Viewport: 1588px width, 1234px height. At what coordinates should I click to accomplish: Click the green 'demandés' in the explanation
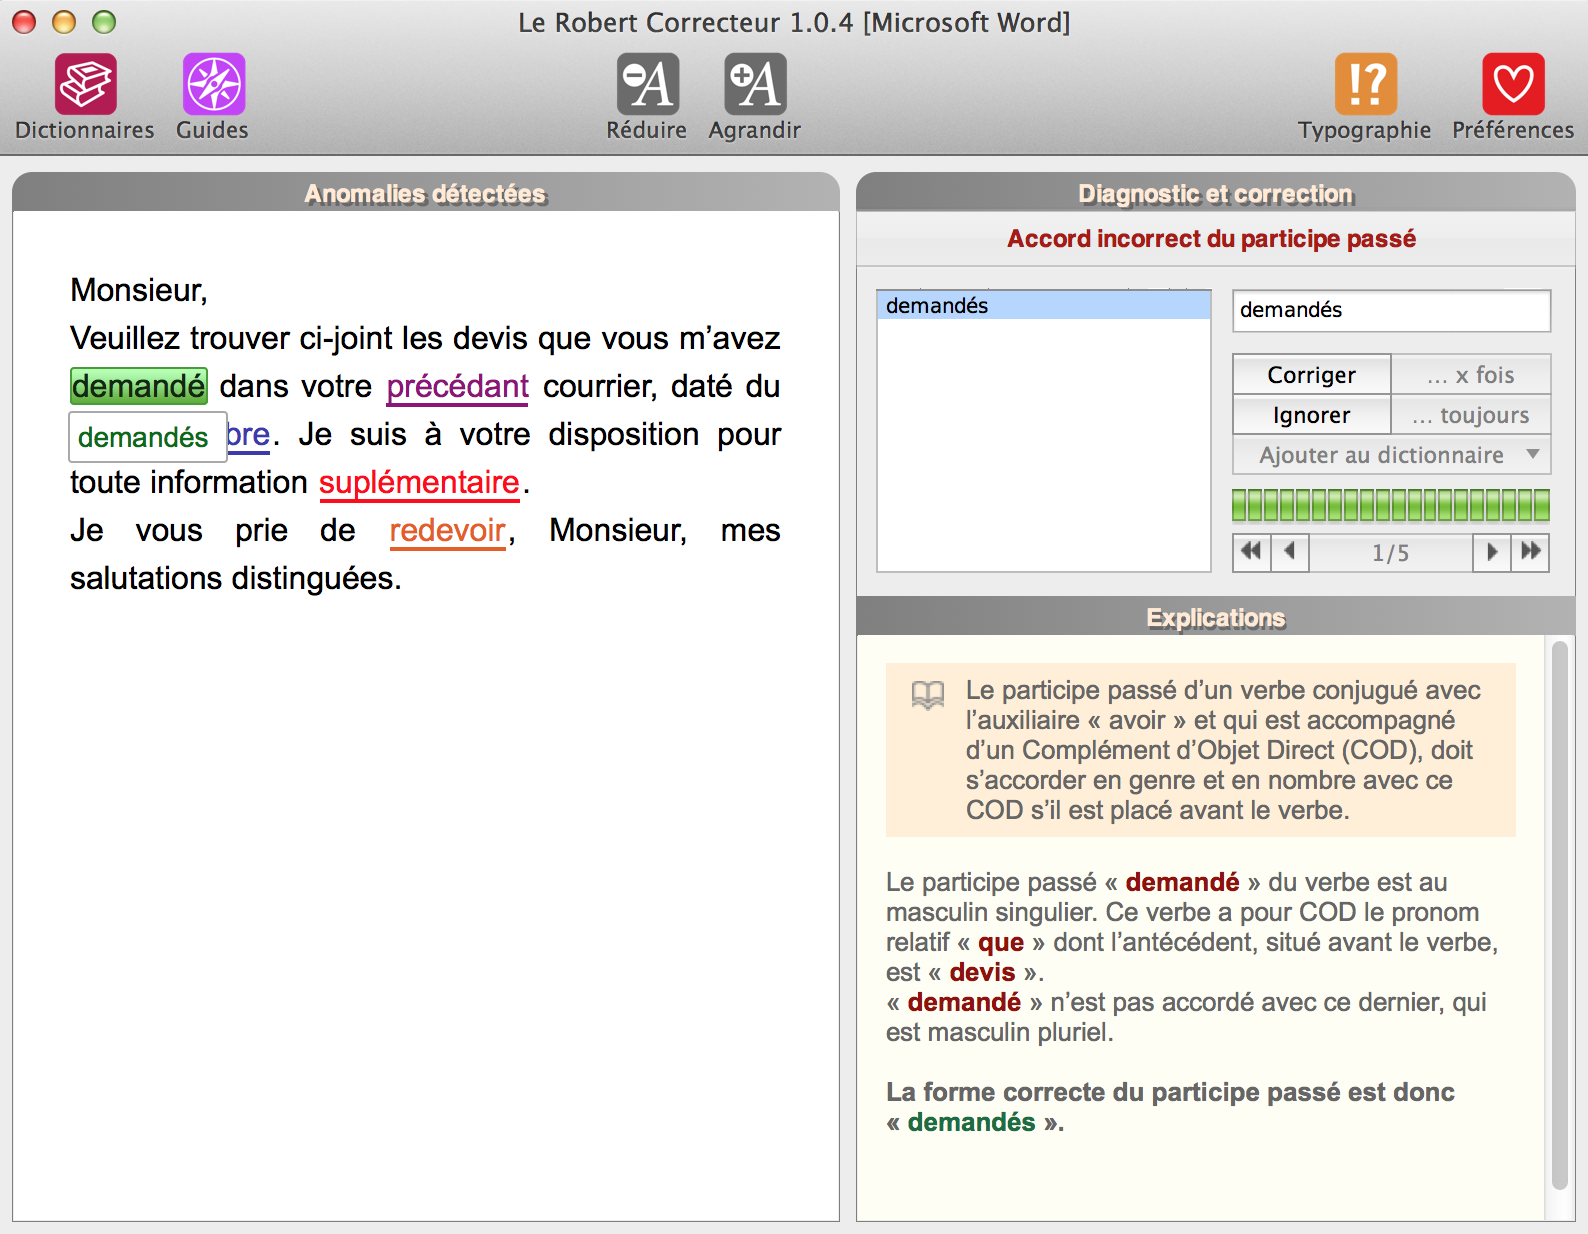(x=971, y=1123)
